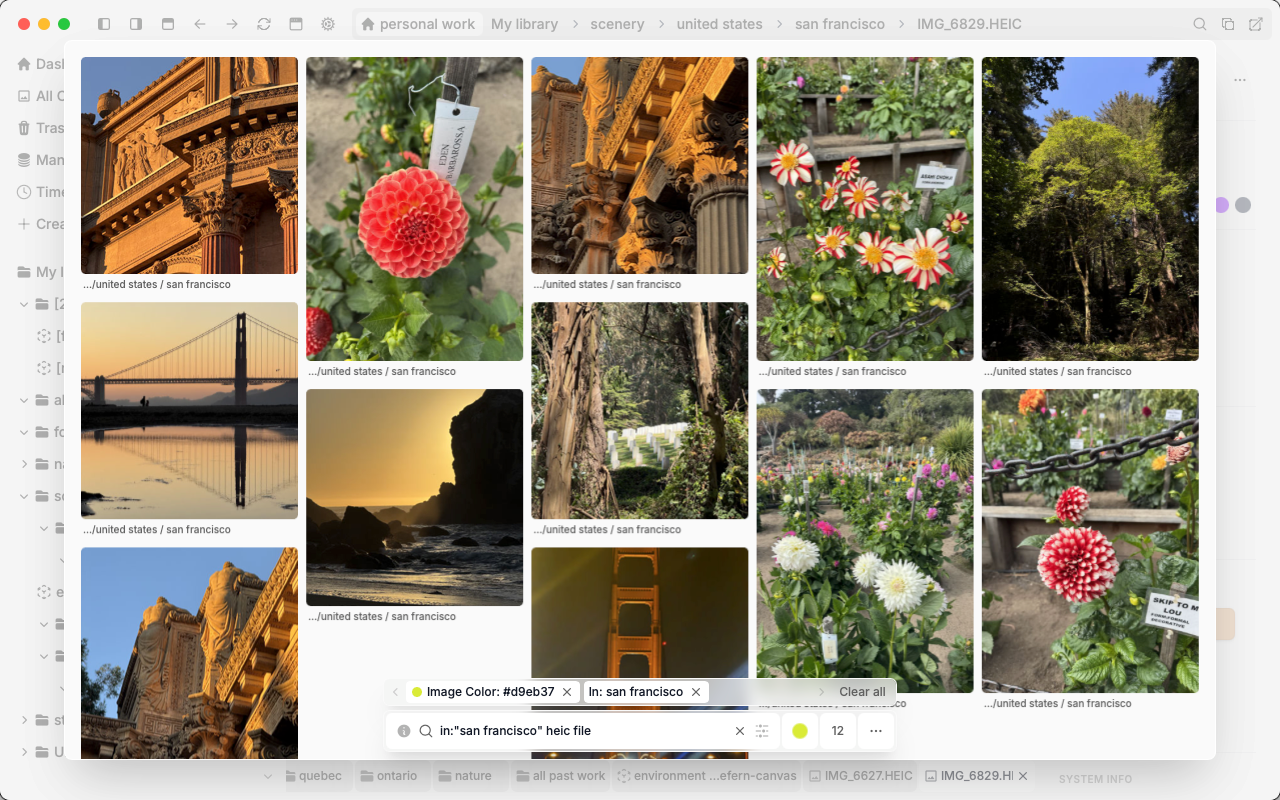Open preferences via the gear icon
The image size is (1280, 800).
[x=327, y=23]
